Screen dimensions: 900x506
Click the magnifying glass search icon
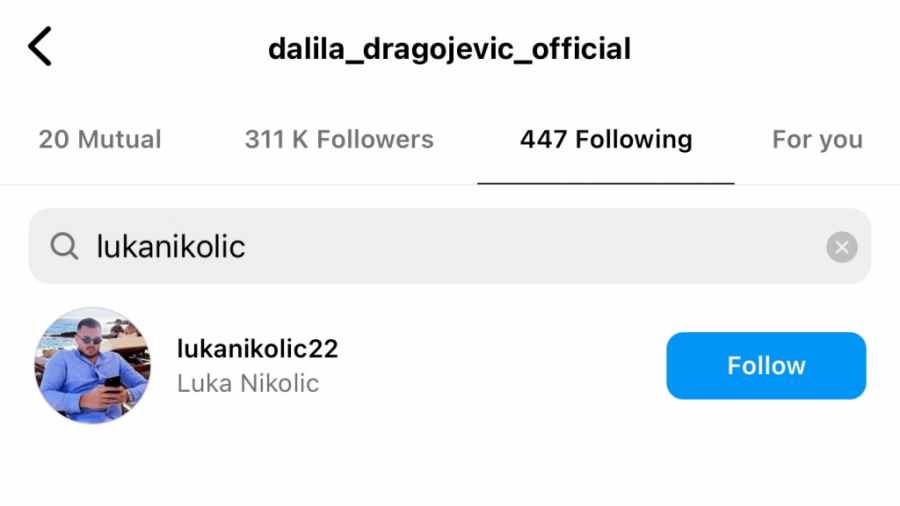point(64,247)
